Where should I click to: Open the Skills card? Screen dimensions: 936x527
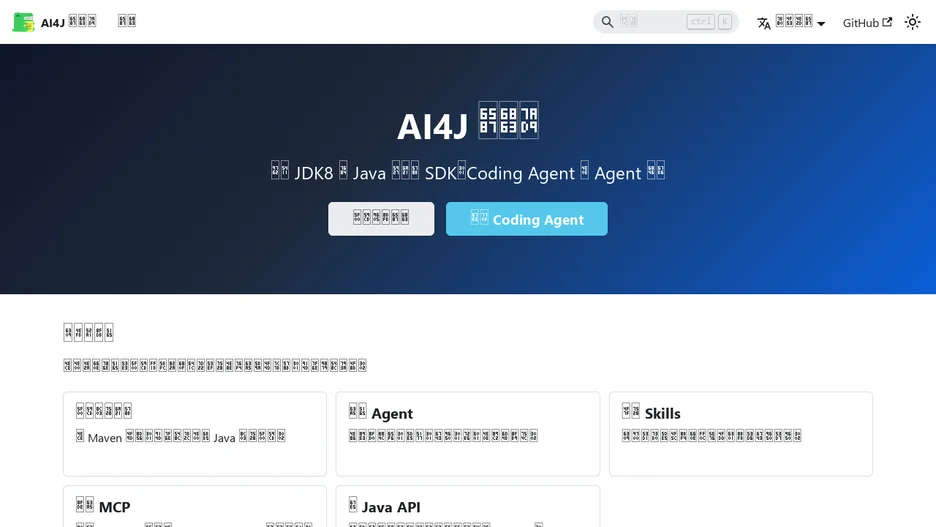pos(741,434)
